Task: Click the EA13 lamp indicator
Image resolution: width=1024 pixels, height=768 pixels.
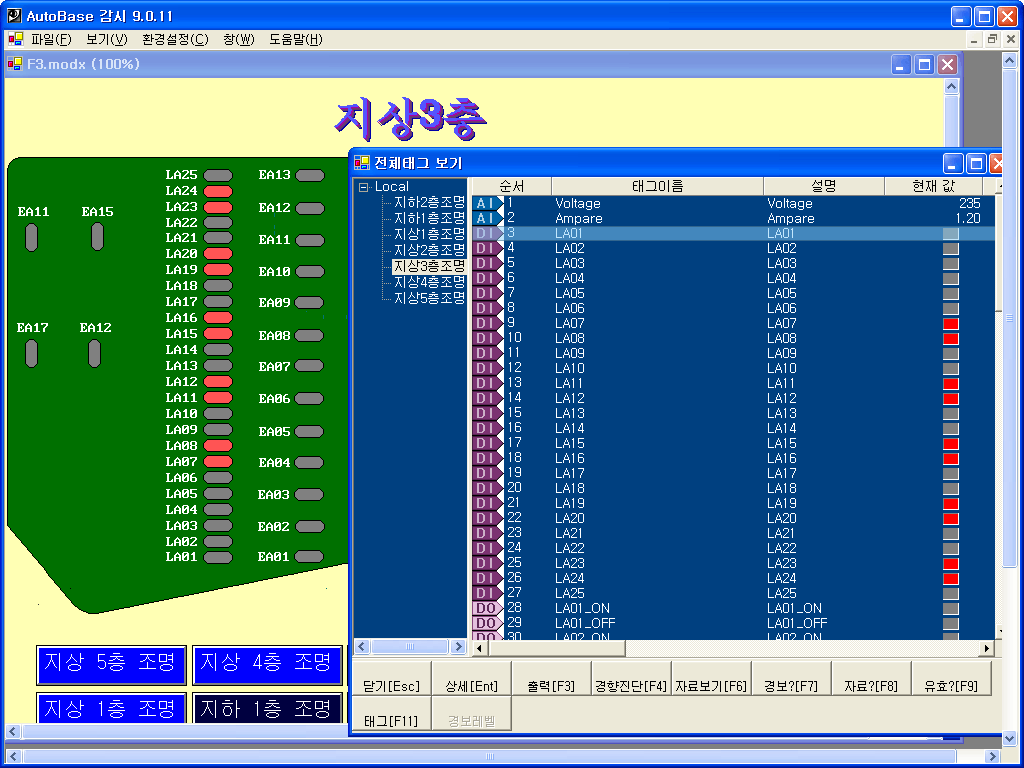Action: [310, 175]
